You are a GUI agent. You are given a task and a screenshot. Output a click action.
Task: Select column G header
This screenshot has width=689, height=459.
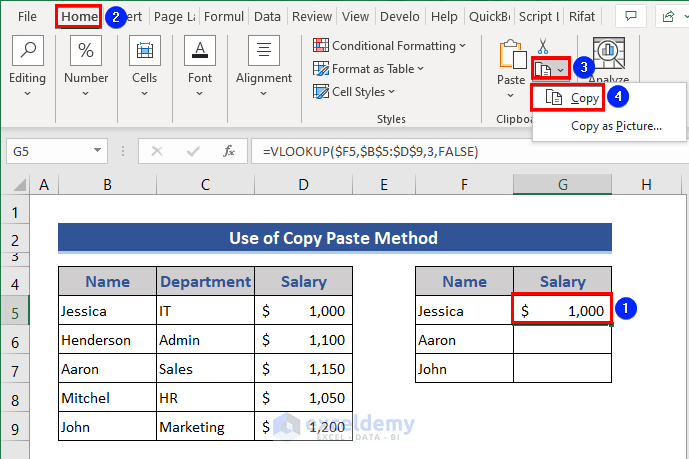562,185
